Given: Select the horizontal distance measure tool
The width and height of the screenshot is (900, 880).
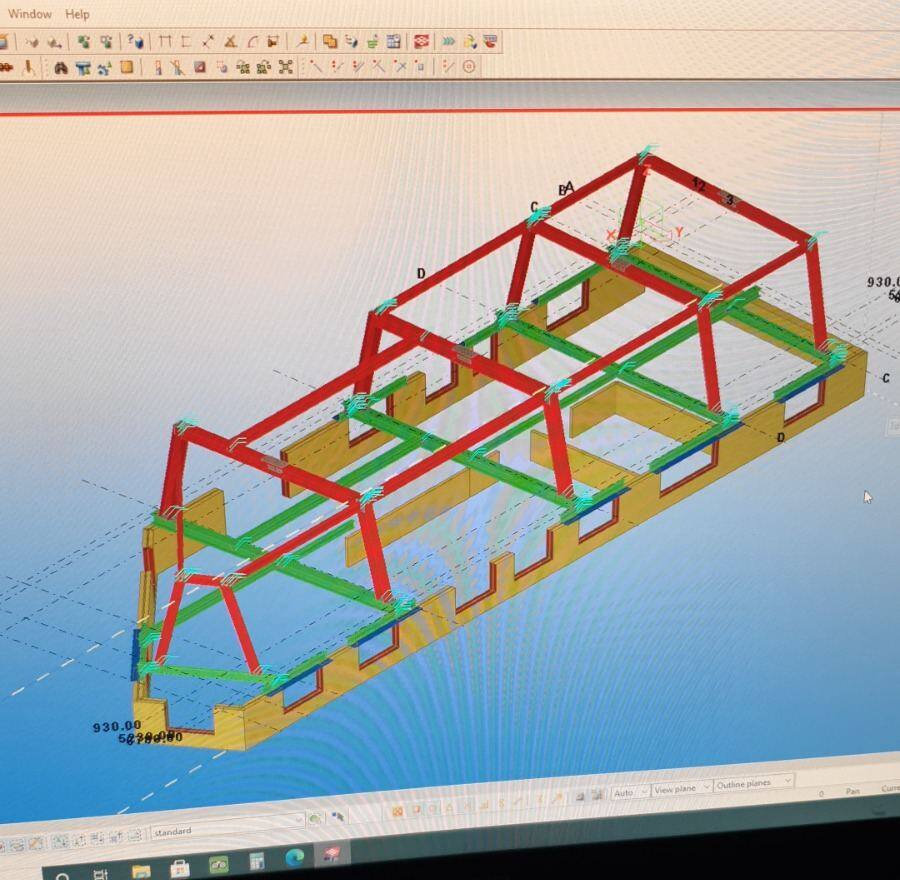Looking at the screenshot, I should (165, 41).
